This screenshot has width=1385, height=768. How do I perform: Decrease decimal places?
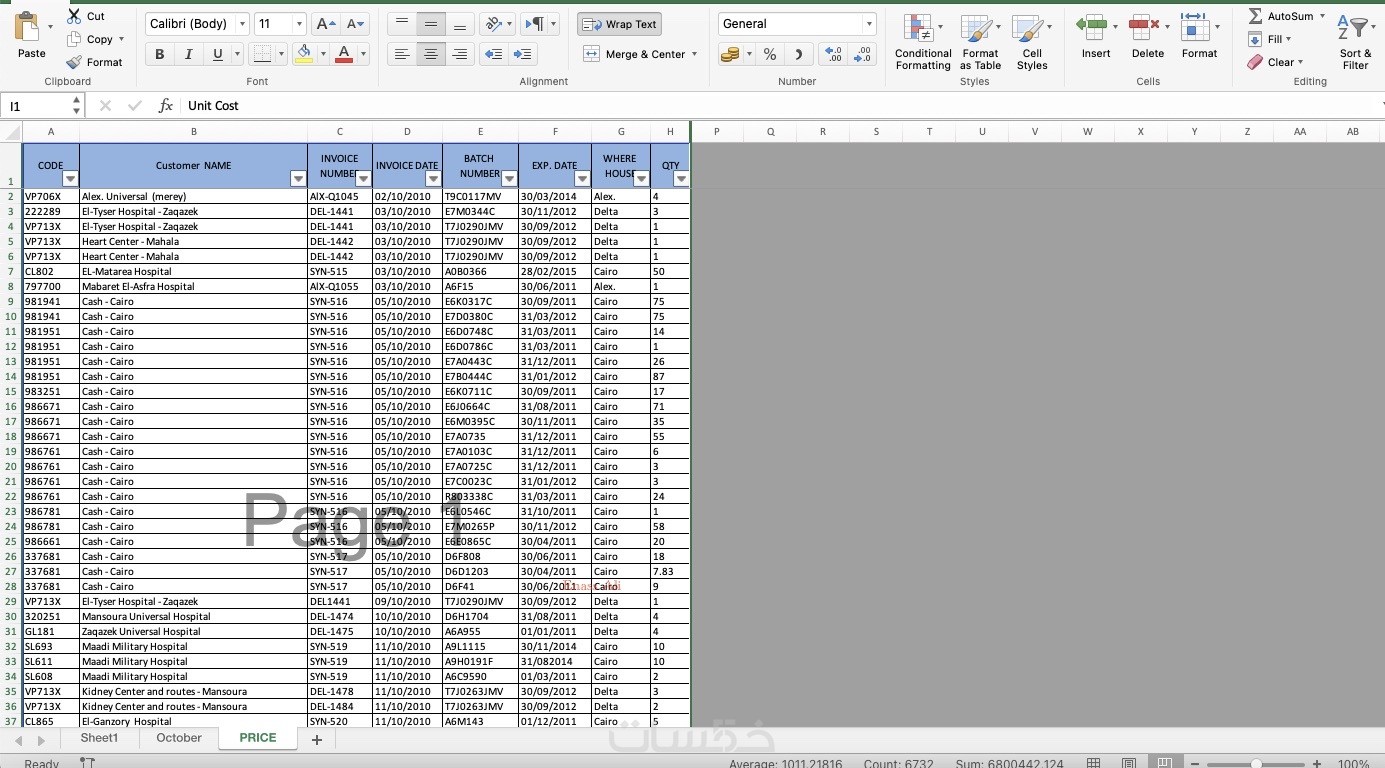(862, 54)
